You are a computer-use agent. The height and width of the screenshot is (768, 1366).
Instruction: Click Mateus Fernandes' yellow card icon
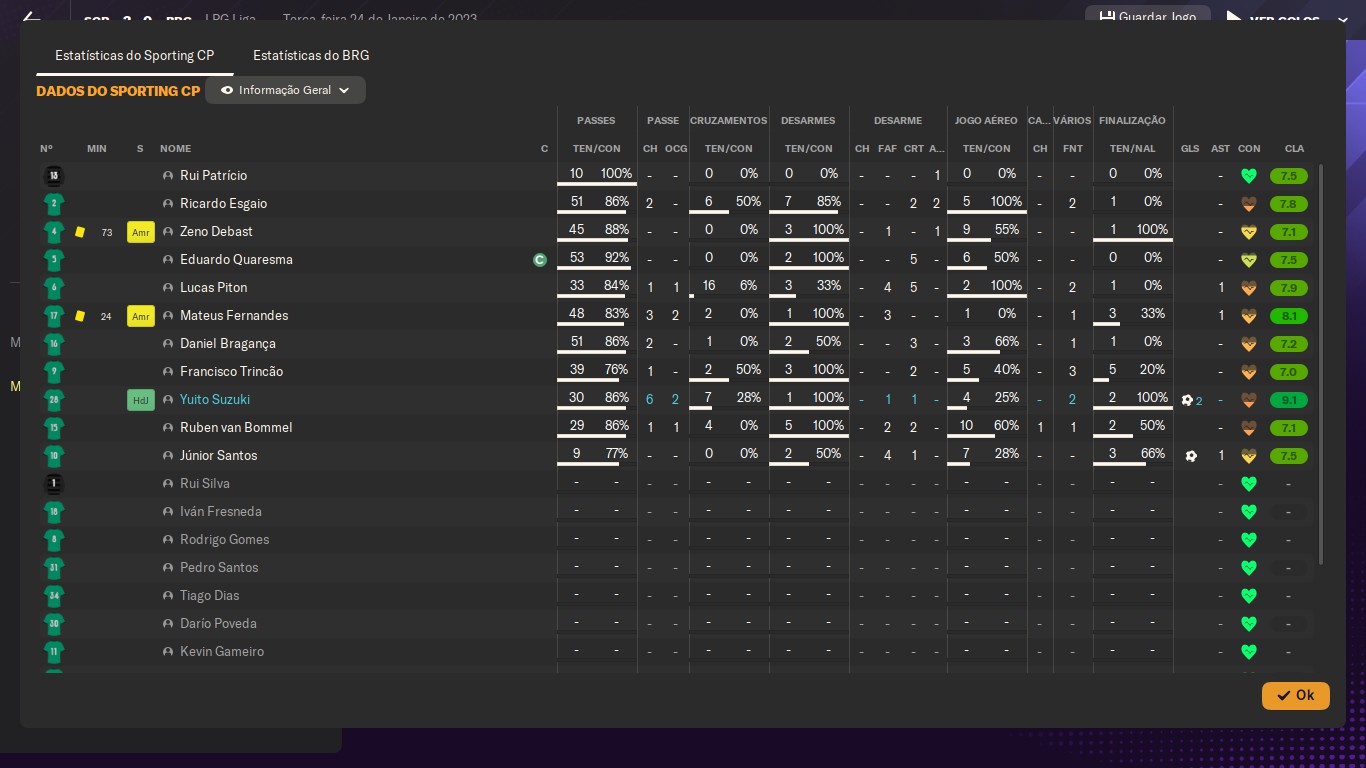(x=80, y=316)
